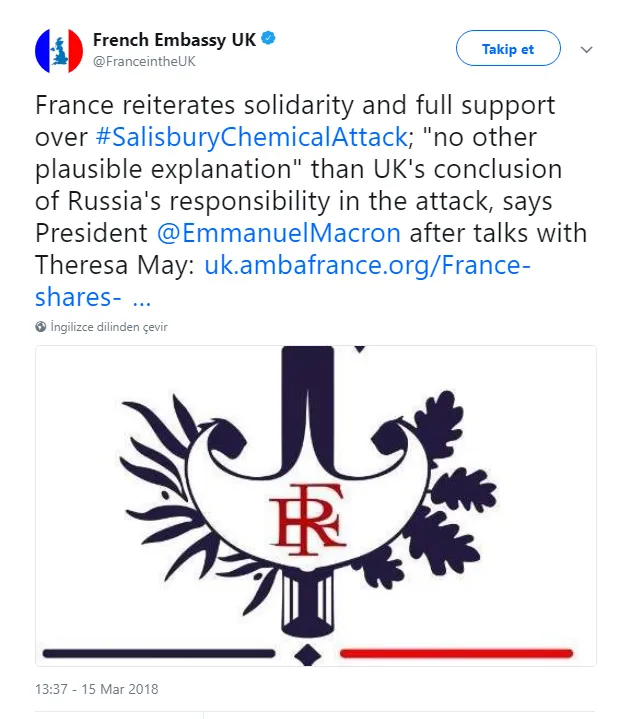Click the dark blue line at image bottom
The width and height of the screenshot is (625, 719).
(x=160, y=653)
